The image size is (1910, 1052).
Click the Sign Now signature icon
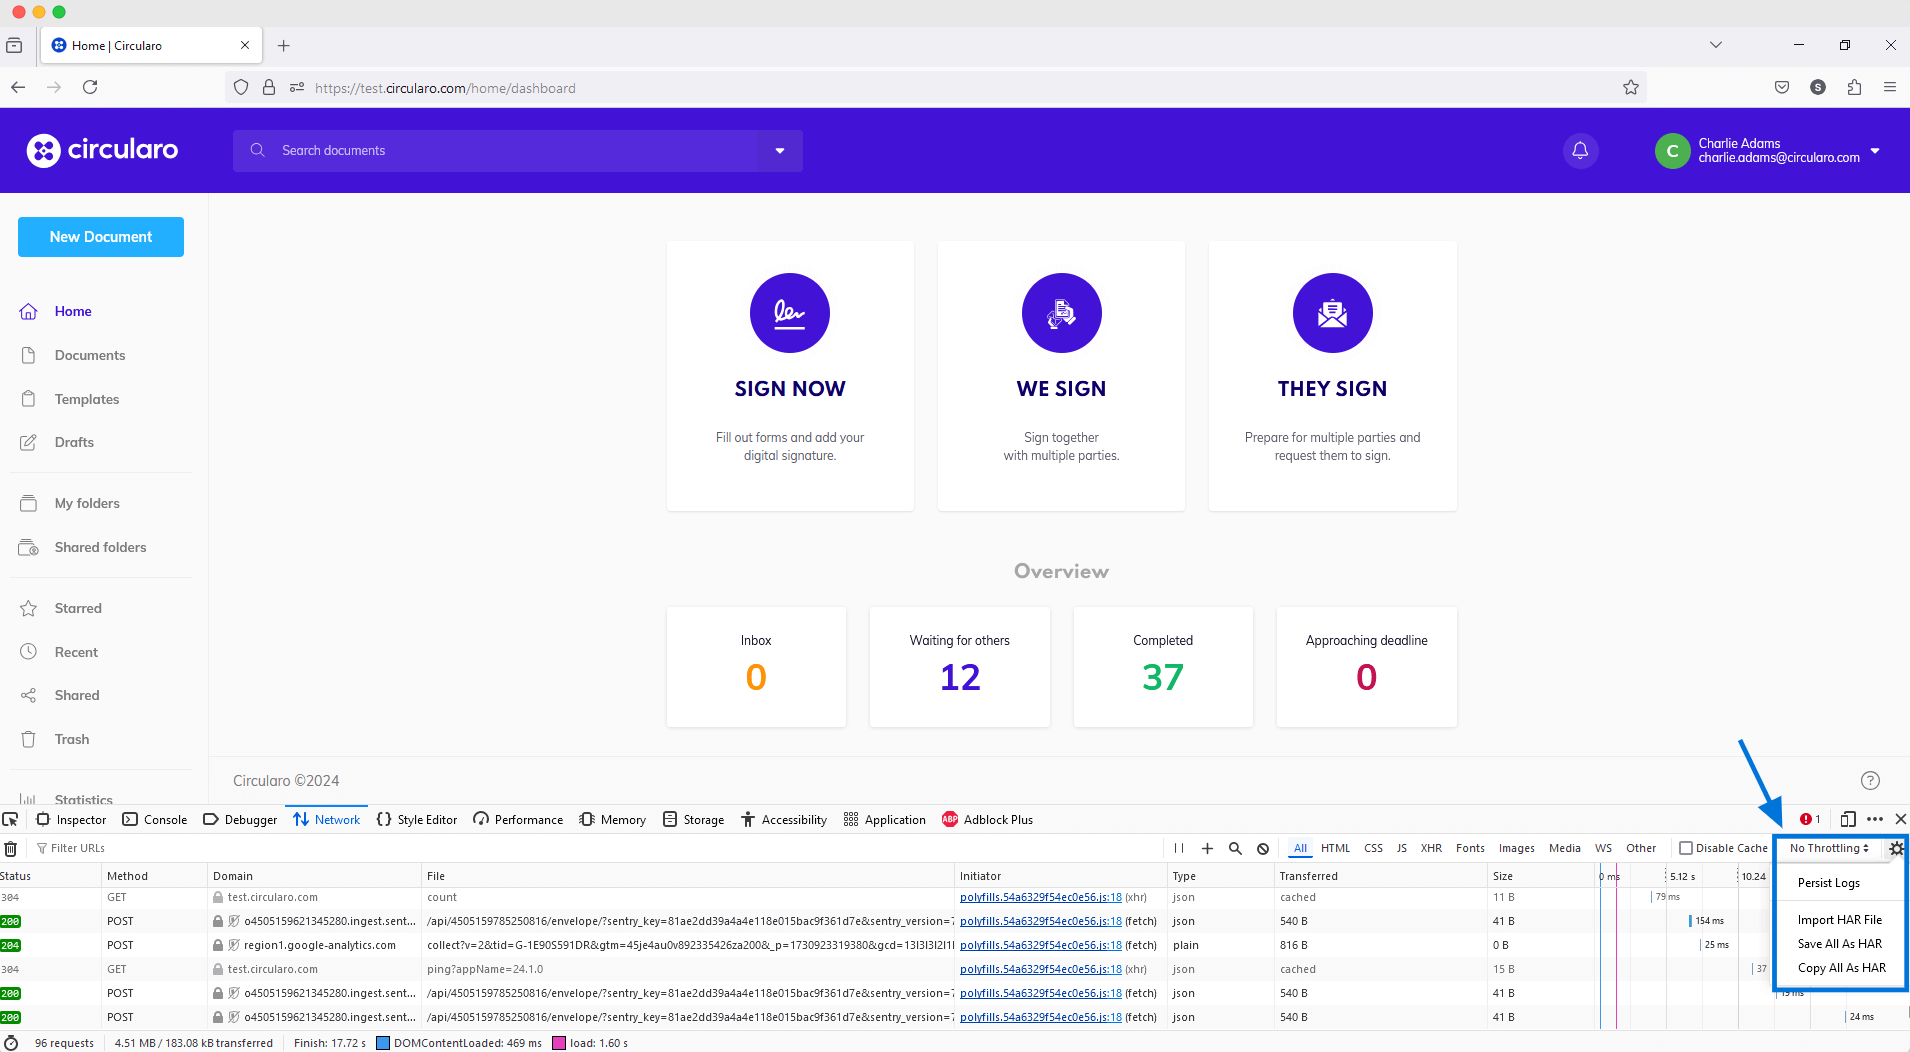(789, 313)
